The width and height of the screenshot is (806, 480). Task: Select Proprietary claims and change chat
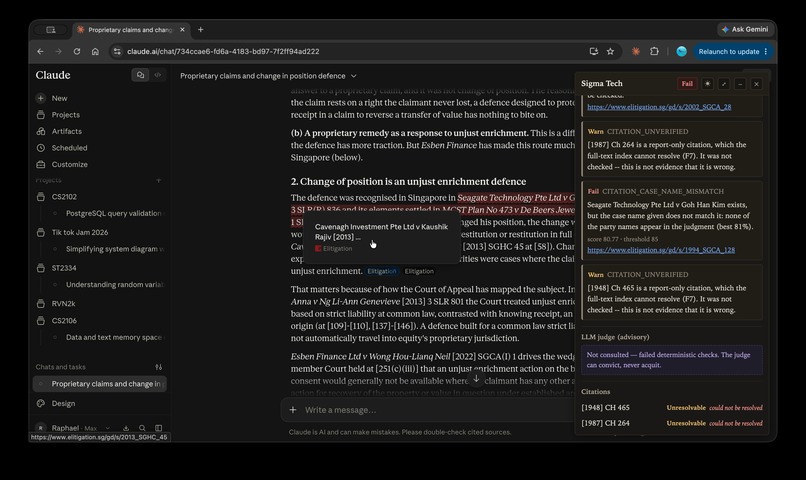[x=100, y=384]
